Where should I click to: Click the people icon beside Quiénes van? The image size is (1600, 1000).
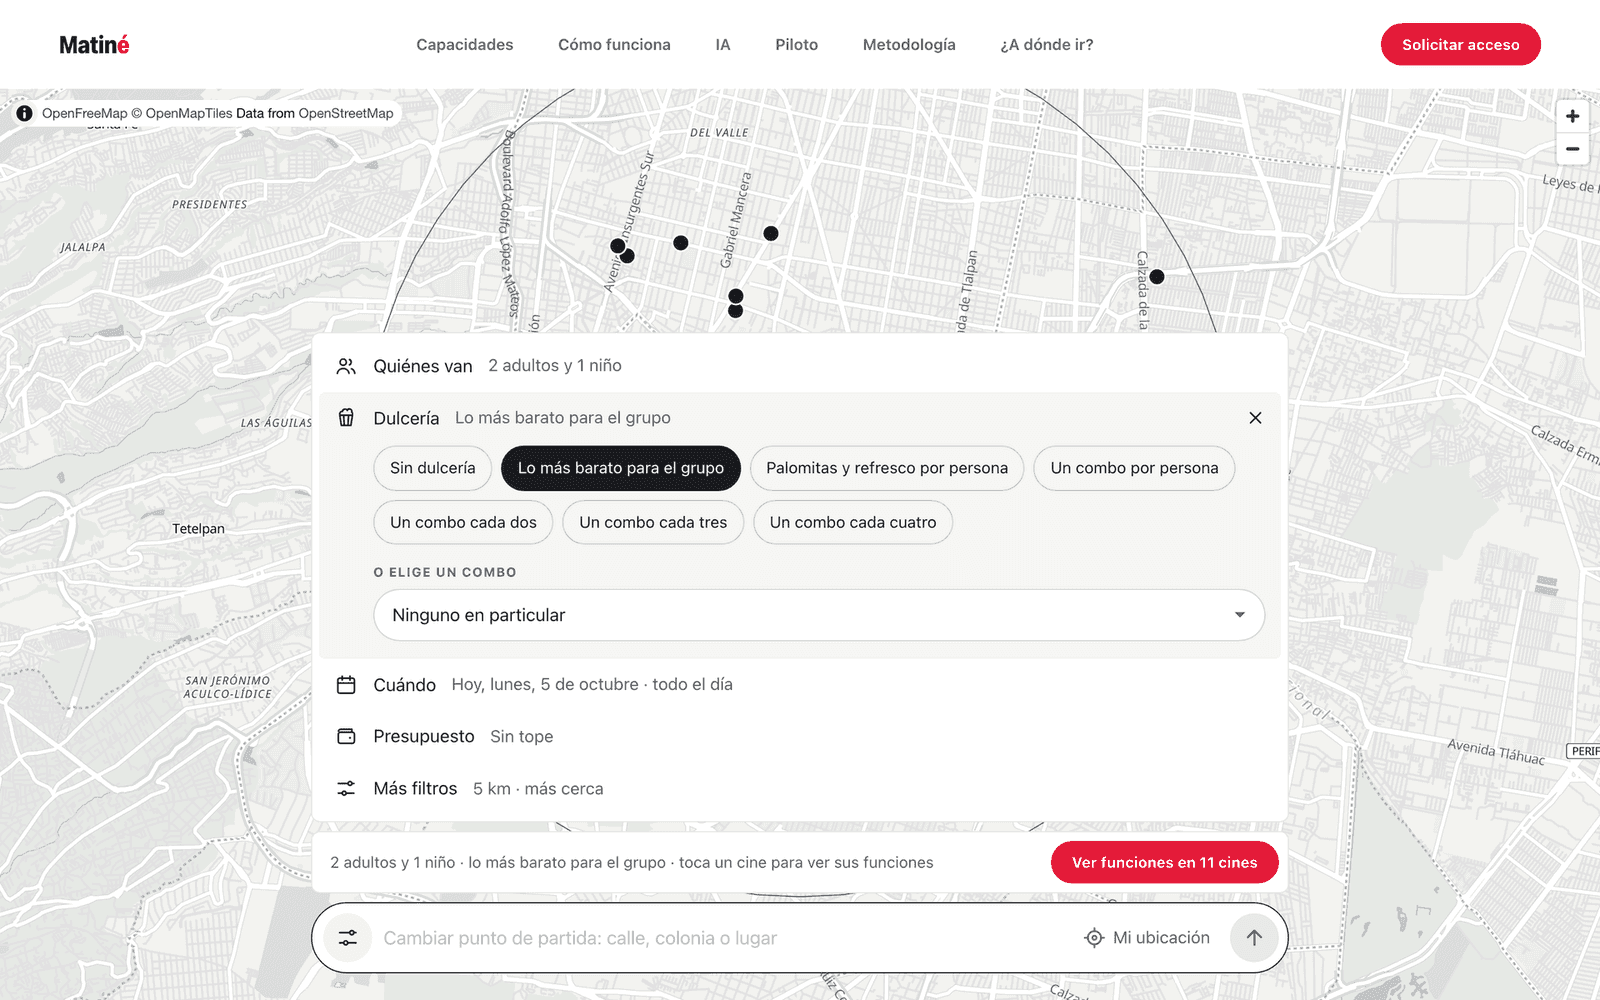pyautogui.click(x=346, y=366)
